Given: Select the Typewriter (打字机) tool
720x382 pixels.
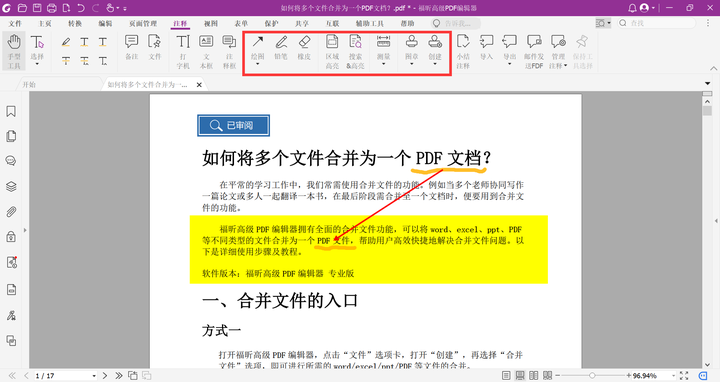Looking at the screenshot, I should tap(183, 51).
